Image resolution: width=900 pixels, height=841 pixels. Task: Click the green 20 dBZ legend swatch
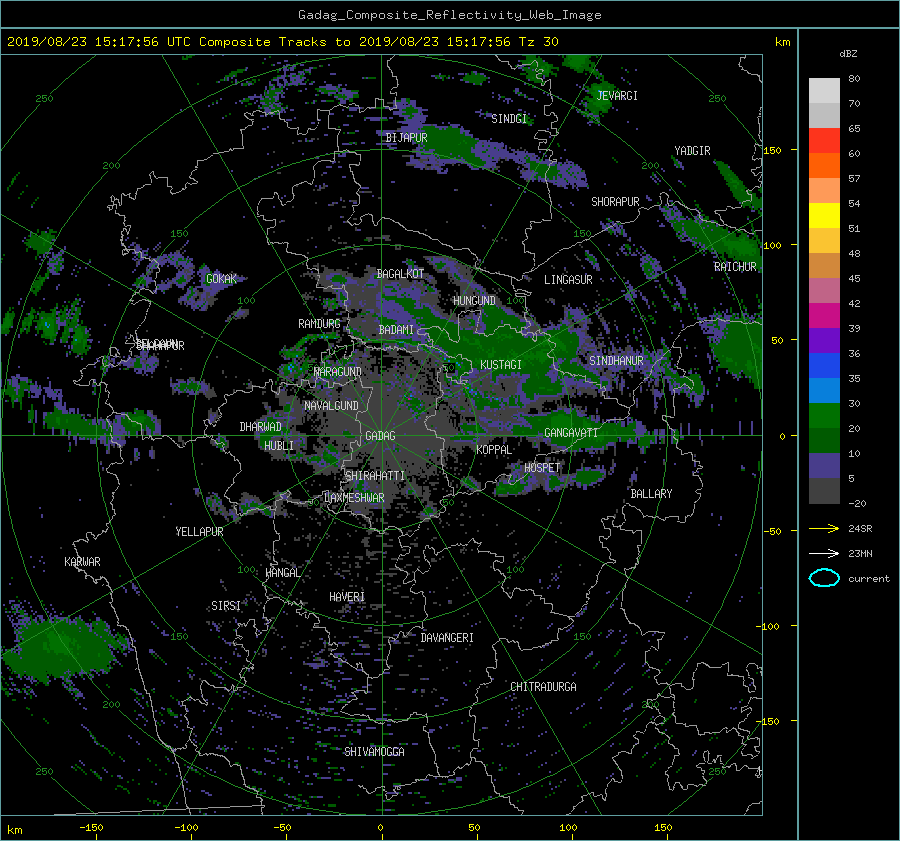point(824,416)
